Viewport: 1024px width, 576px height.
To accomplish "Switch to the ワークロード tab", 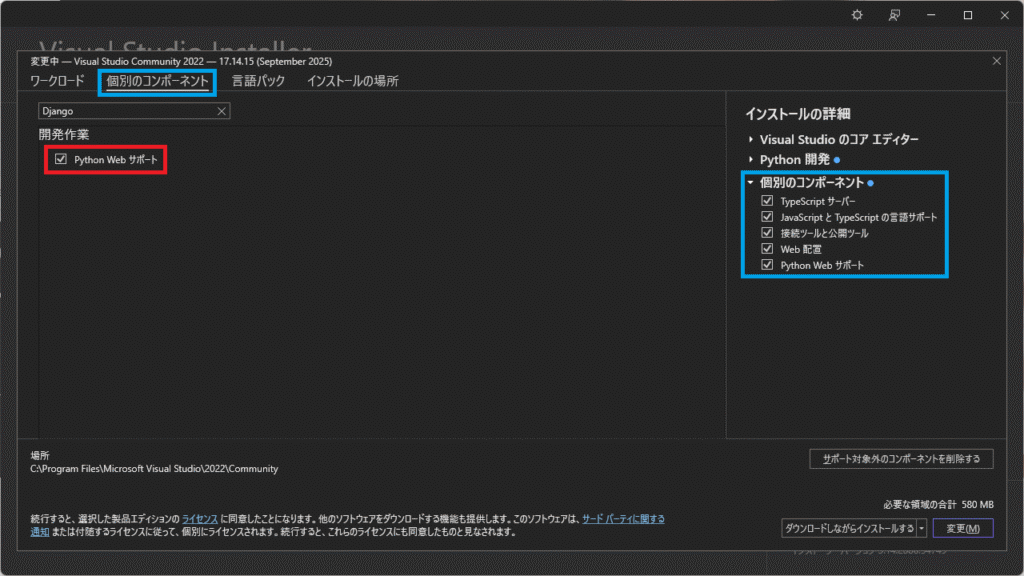I will [x=58, y=81].
